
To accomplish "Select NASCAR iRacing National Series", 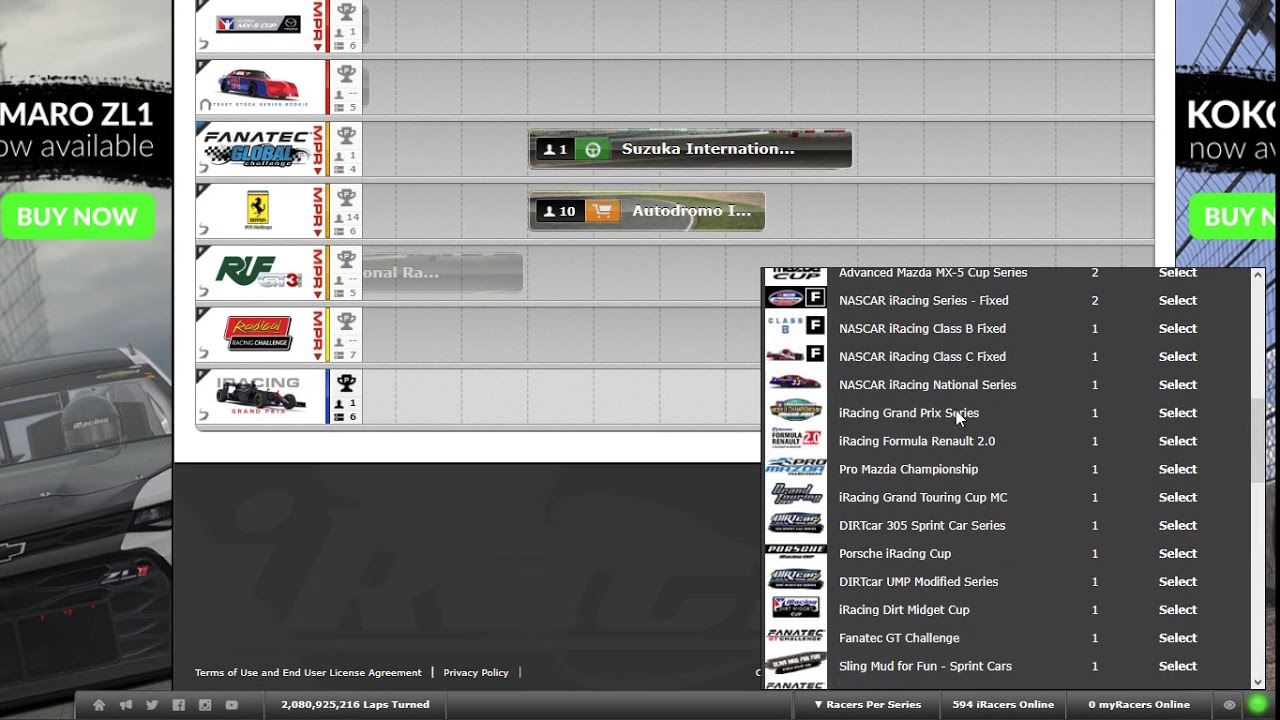I will coord(1177,384).
